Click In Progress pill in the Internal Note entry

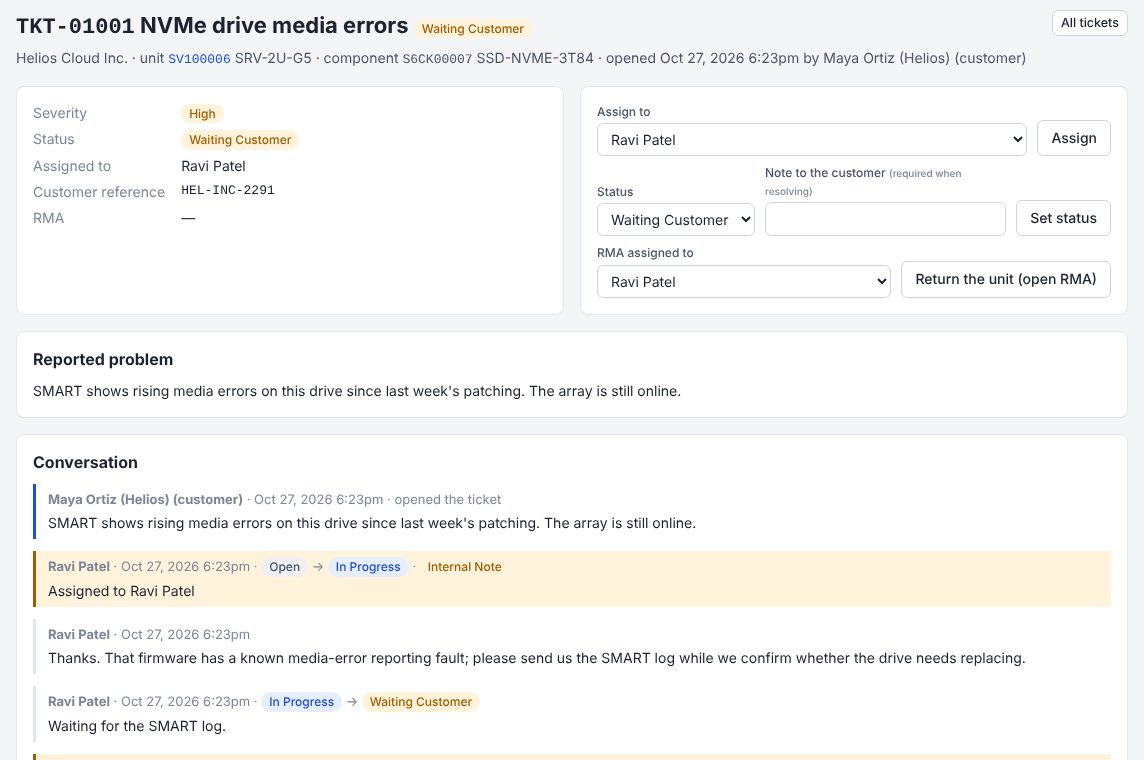coord(368,567)
